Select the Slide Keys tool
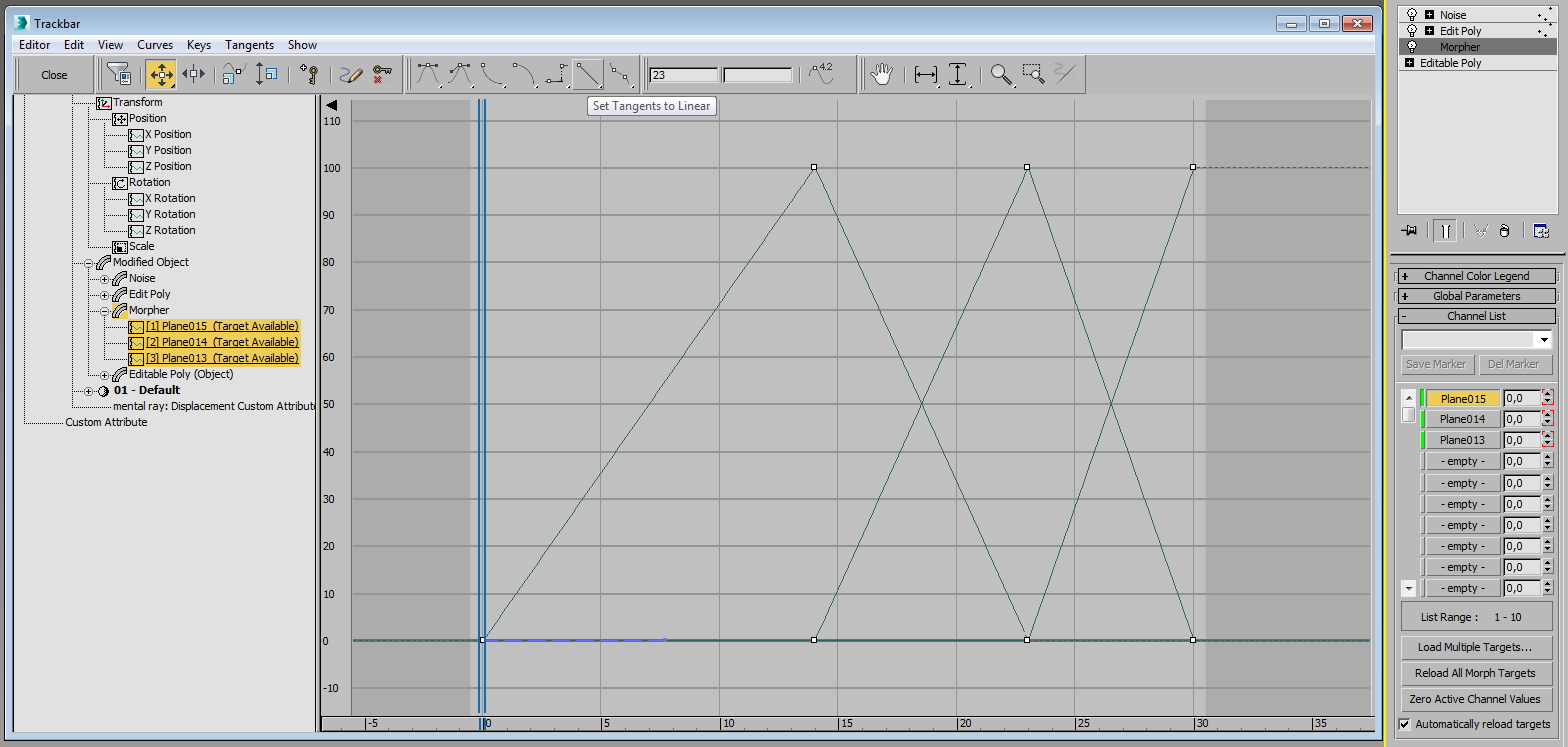The image size is (1568, 747). click(x=194, y=74)
